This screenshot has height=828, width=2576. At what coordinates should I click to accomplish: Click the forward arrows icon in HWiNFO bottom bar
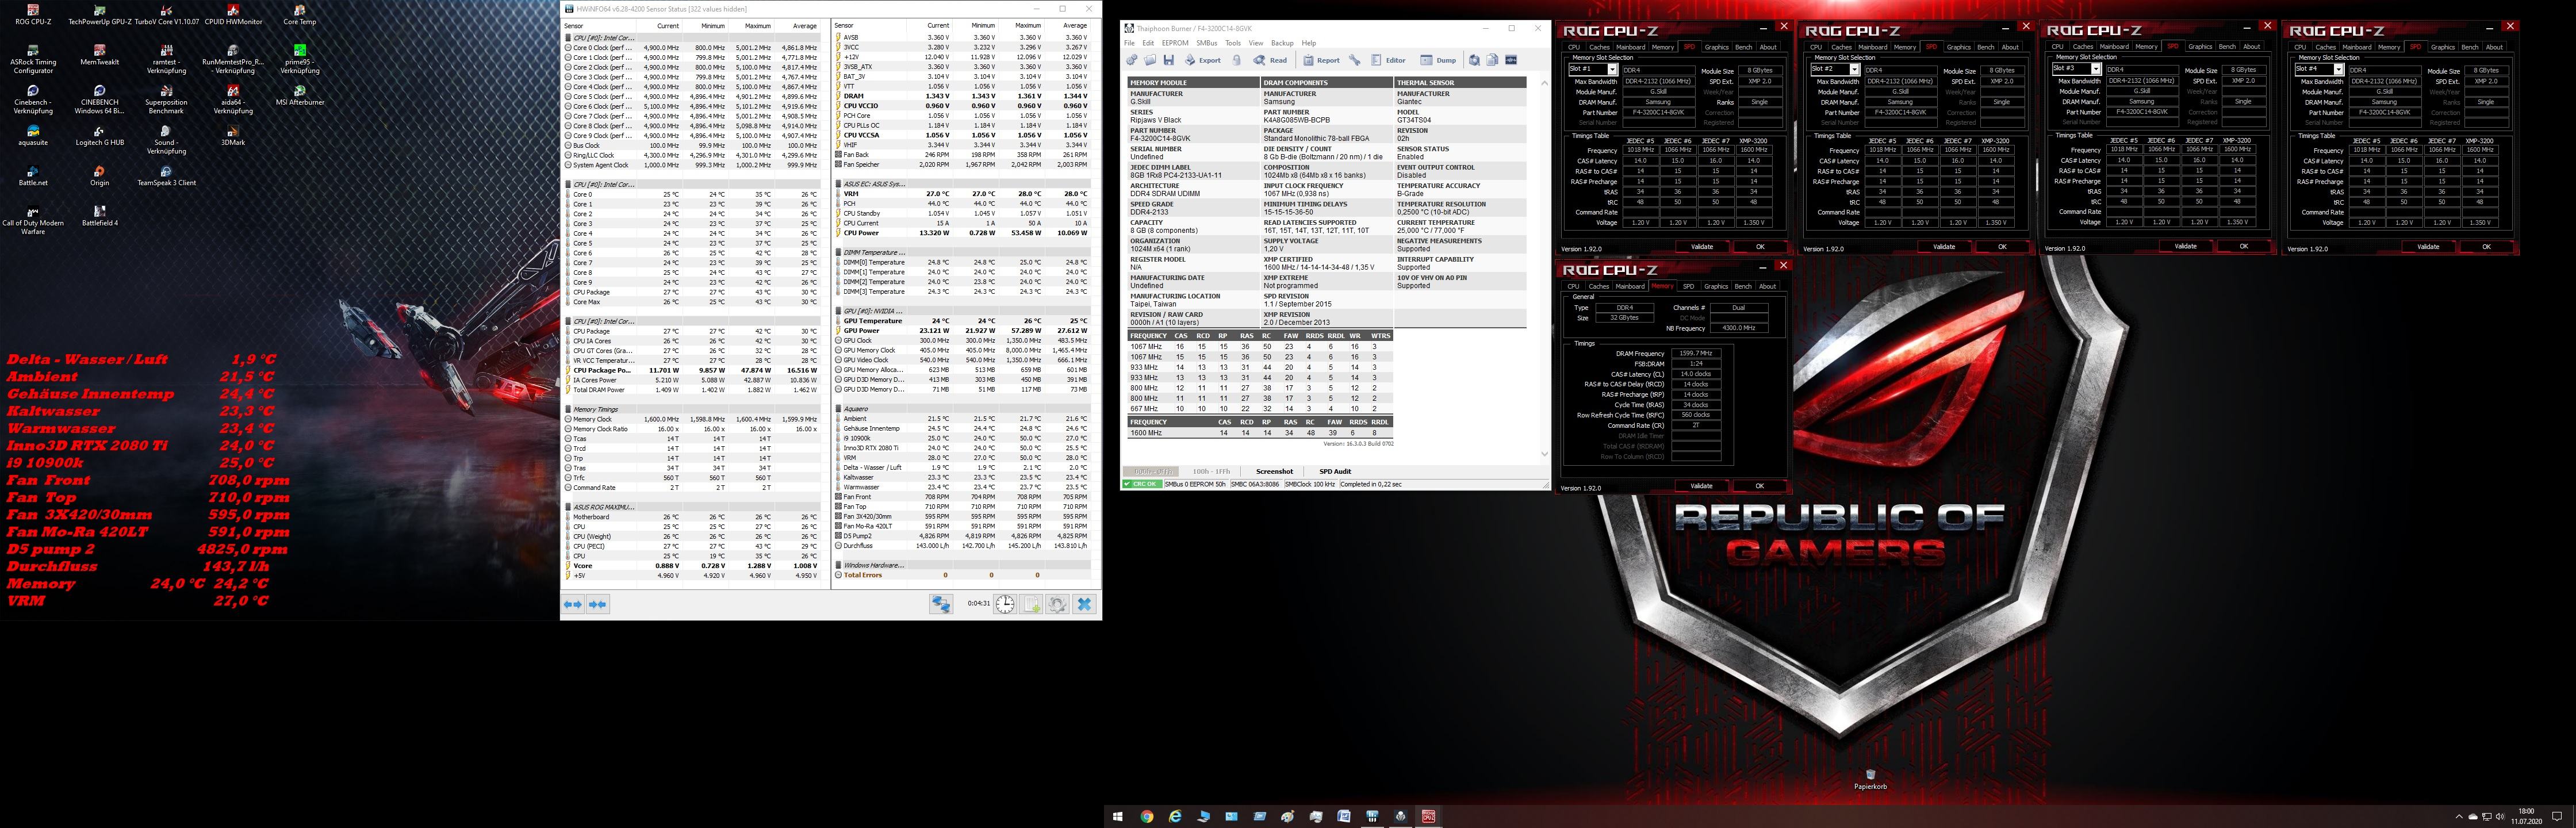(597, 604)
